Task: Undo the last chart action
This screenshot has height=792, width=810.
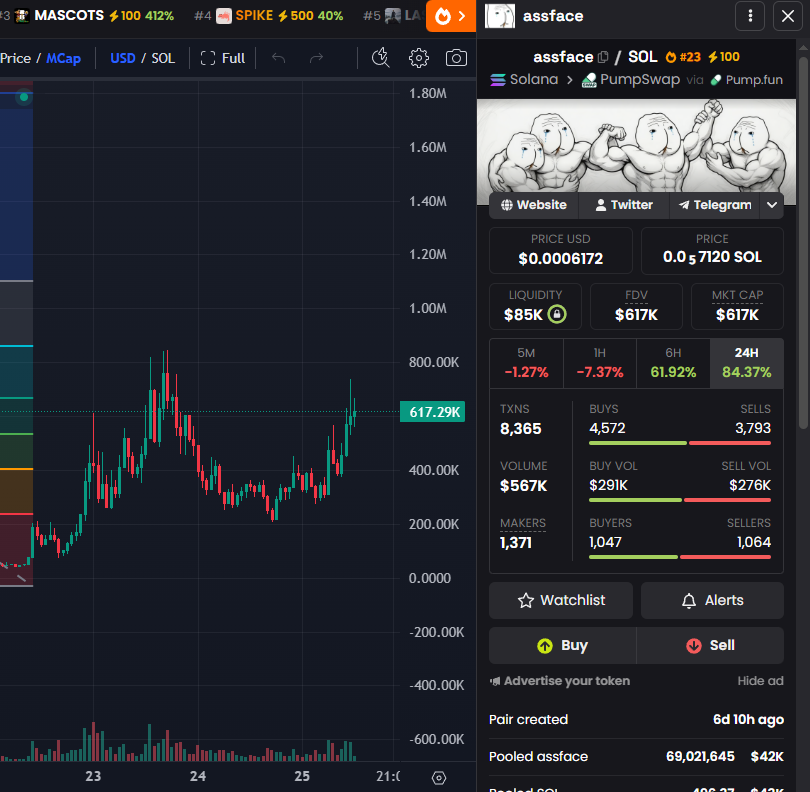Action: [x=278, y=58]
